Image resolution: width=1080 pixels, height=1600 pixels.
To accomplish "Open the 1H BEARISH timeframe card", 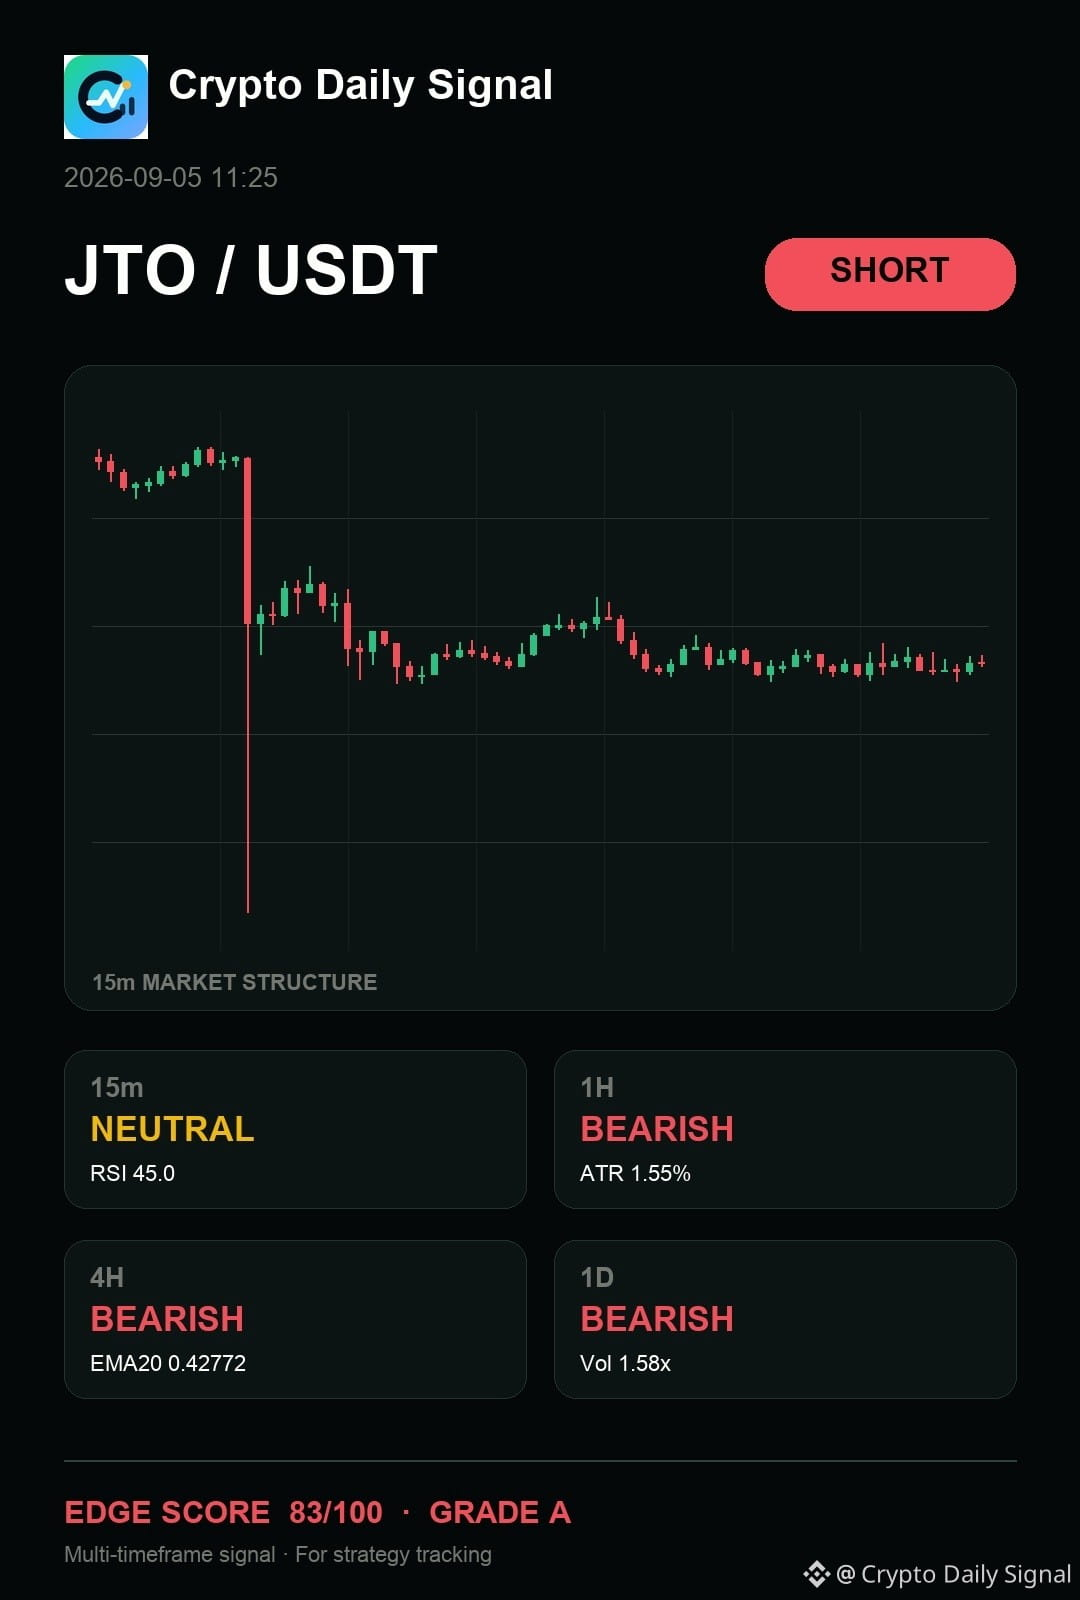I will click(x=785, y=1129).
